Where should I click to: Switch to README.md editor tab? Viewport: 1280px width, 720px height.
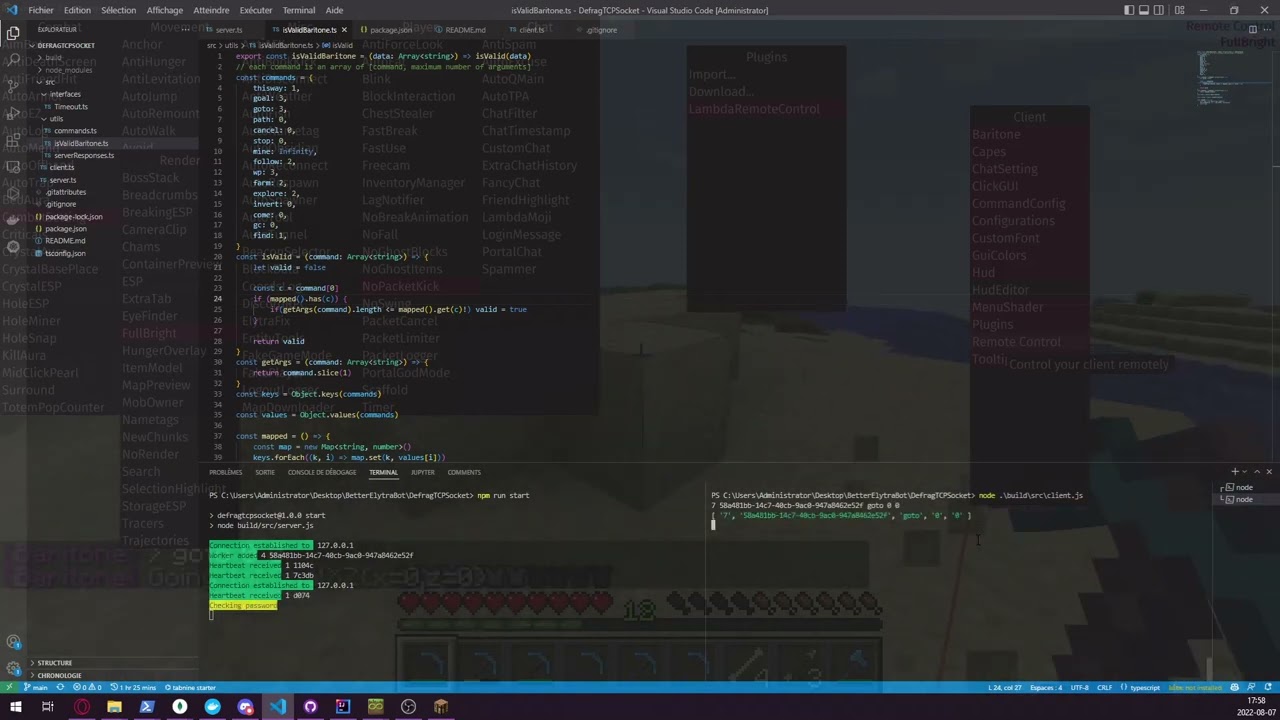tap(464, 30)
